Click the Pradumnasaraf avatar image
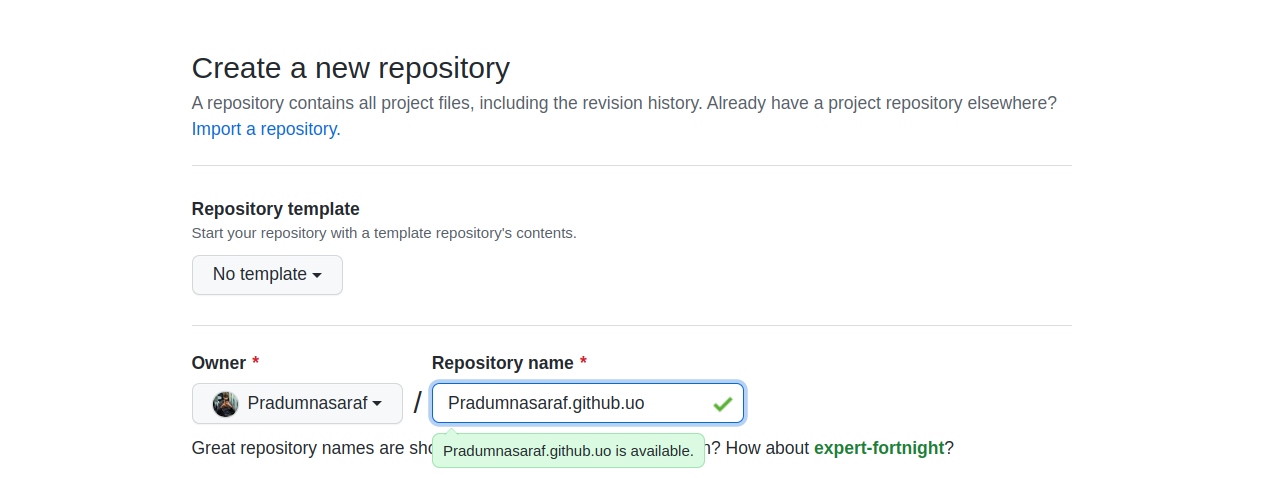This screenshot has width=1264, height=478. [x=226, y=404]
